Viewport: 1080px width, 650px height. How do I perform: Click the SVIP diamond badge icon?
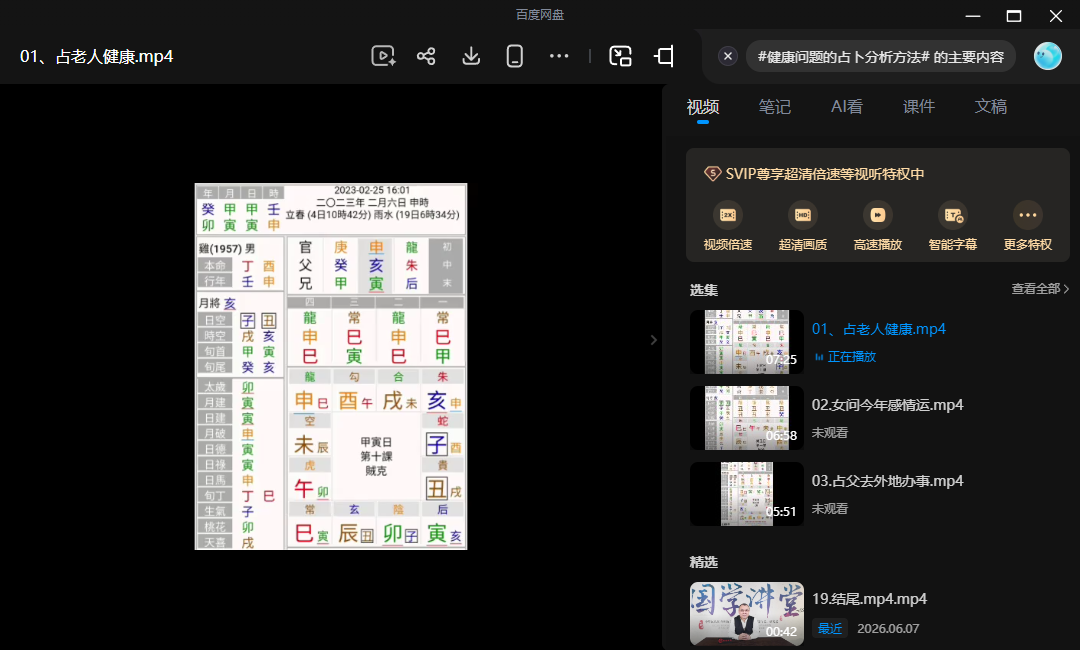[712, 174]
